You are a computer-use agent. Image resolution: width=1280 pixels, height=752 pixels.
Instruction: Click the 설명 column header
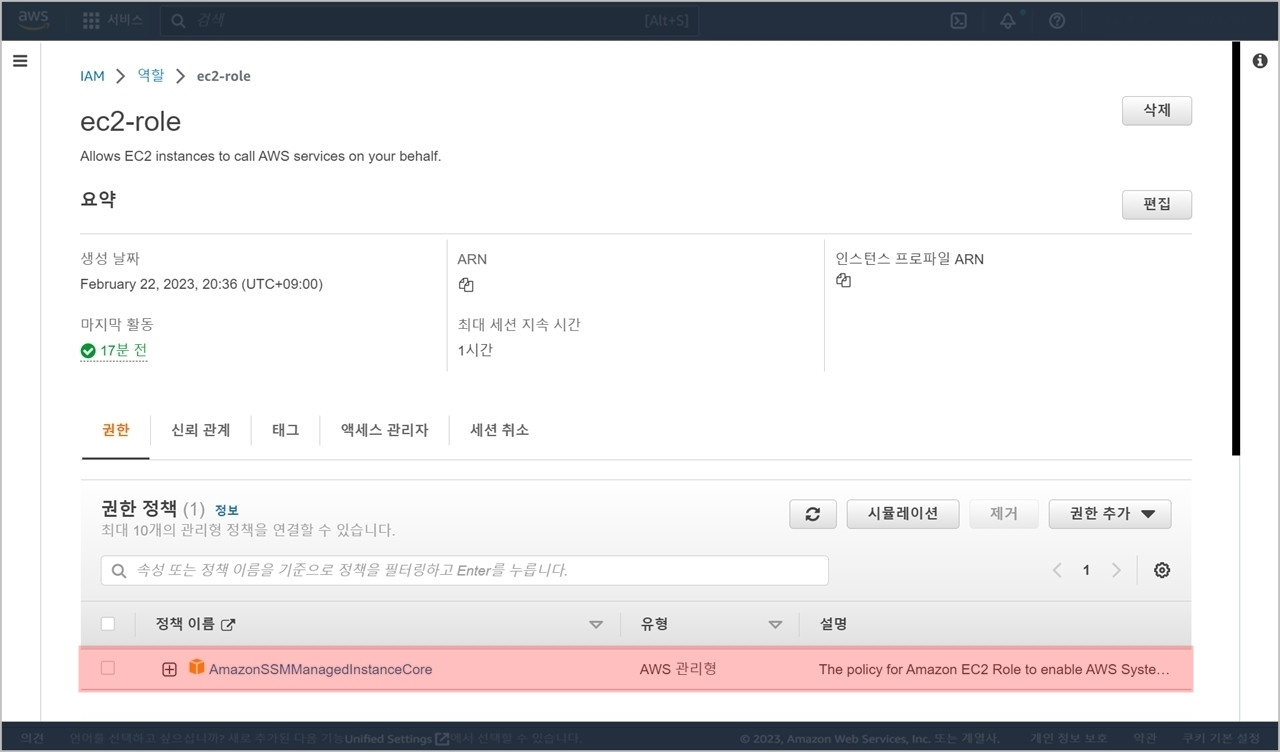(x=834, y=624)
